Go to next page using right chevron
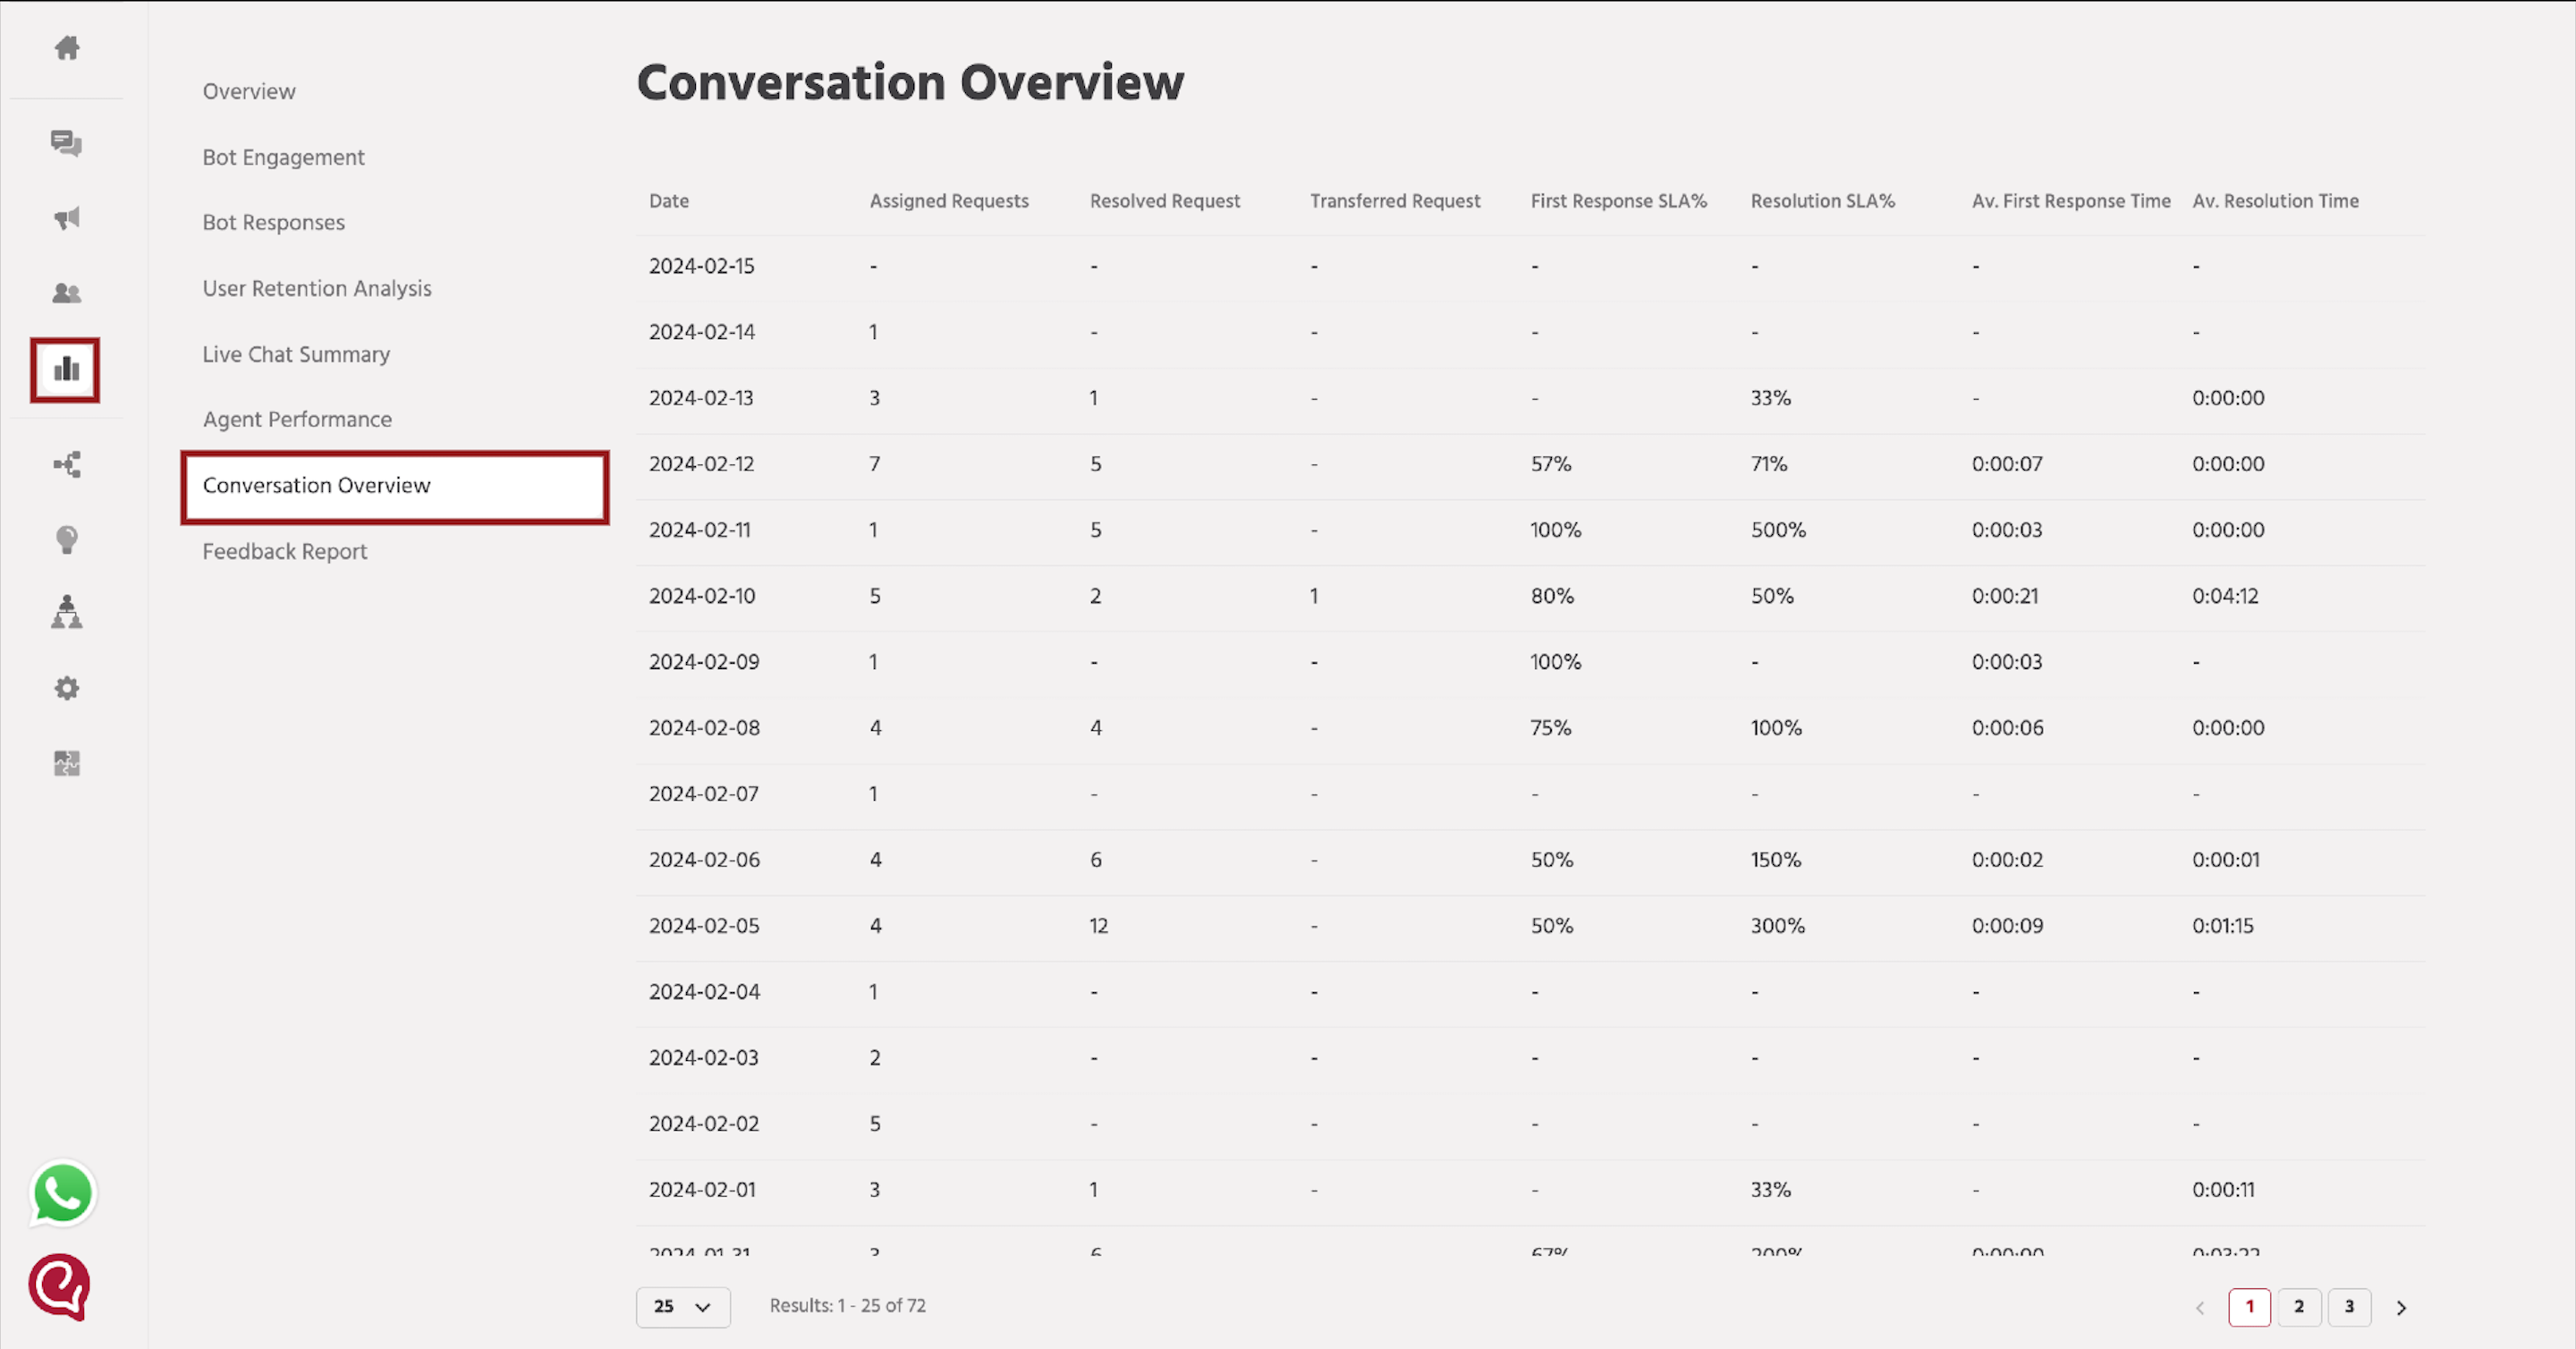 coord(2401,1307)
